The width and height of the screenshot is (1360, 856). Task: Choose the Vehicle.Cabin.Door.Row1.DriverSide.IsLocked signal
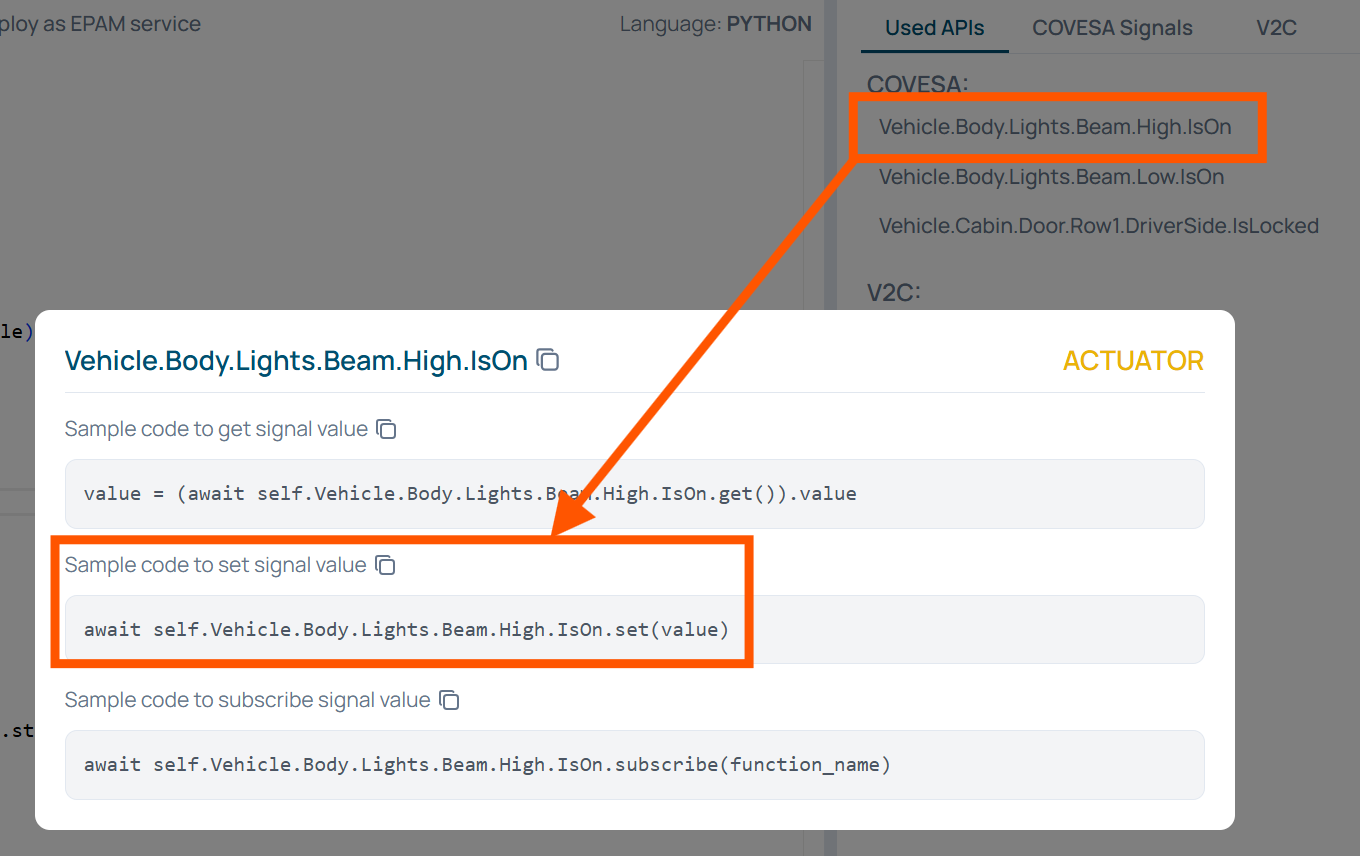click(x=1098, y=226)
